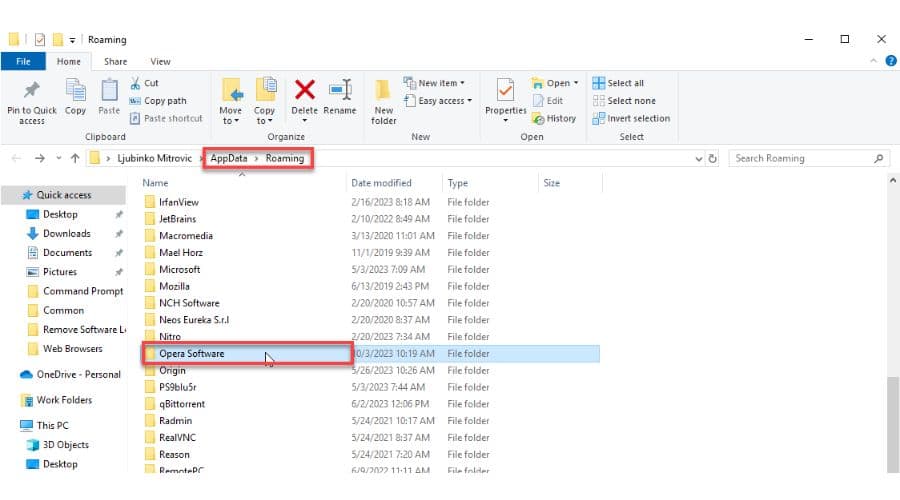The width and height of the screenshot is (900, 500).
Task: Click Pin to Quick access icon
Action: click(32, 90)
